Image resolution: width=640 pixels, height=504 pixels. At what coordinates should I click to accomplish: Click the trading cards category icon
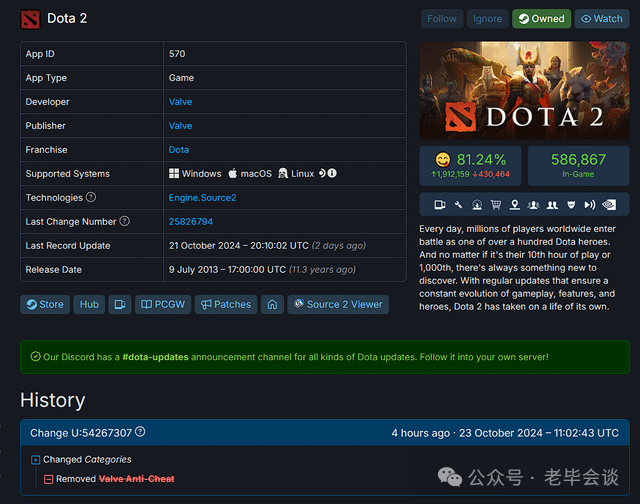point(440,204)
